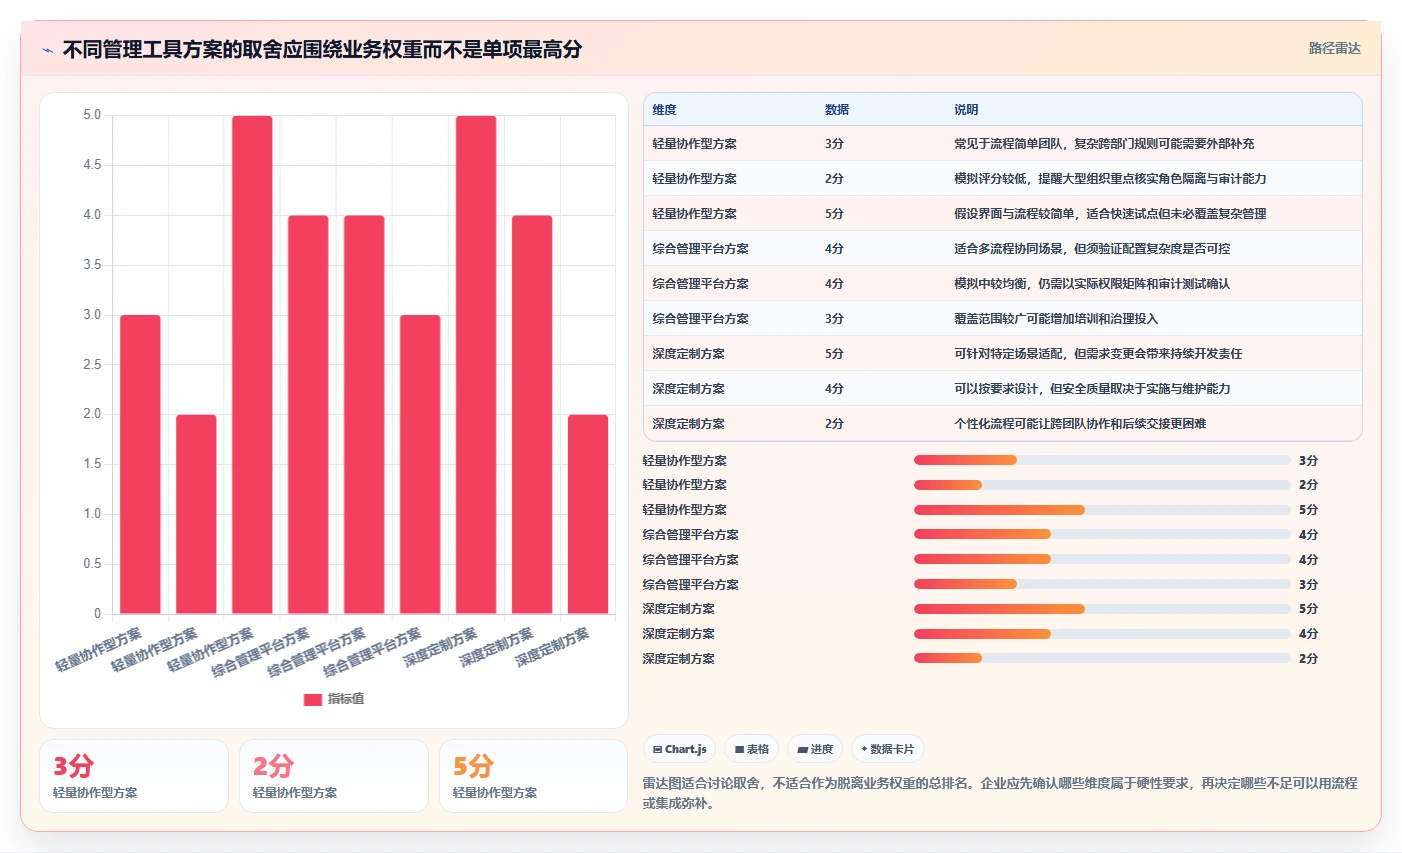Click the 进度 tag icon
The width and height of the screenshot is (1402, 853).
[x=803, y=749]
